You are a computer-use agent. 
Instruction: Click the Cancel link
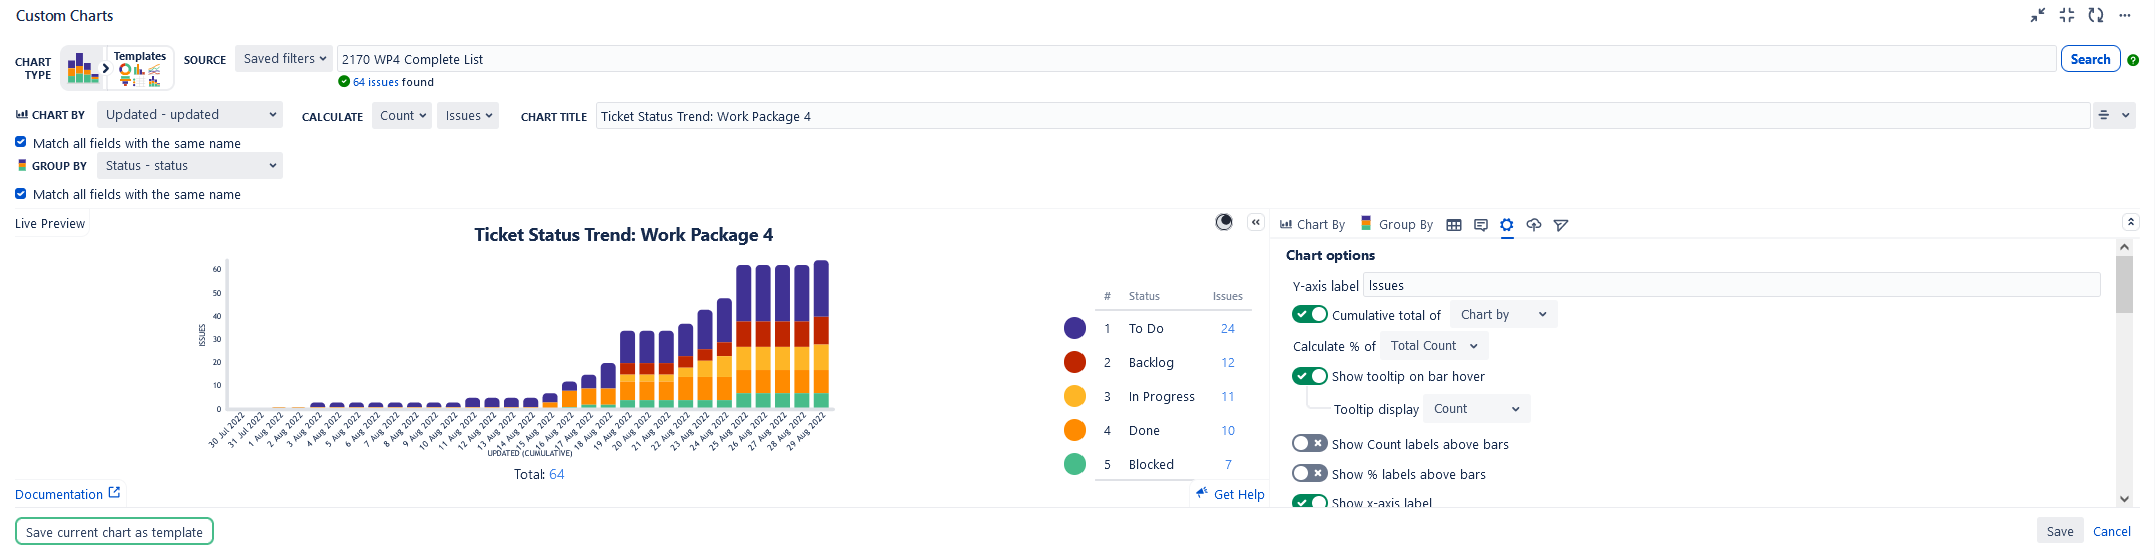[2112, 532]
